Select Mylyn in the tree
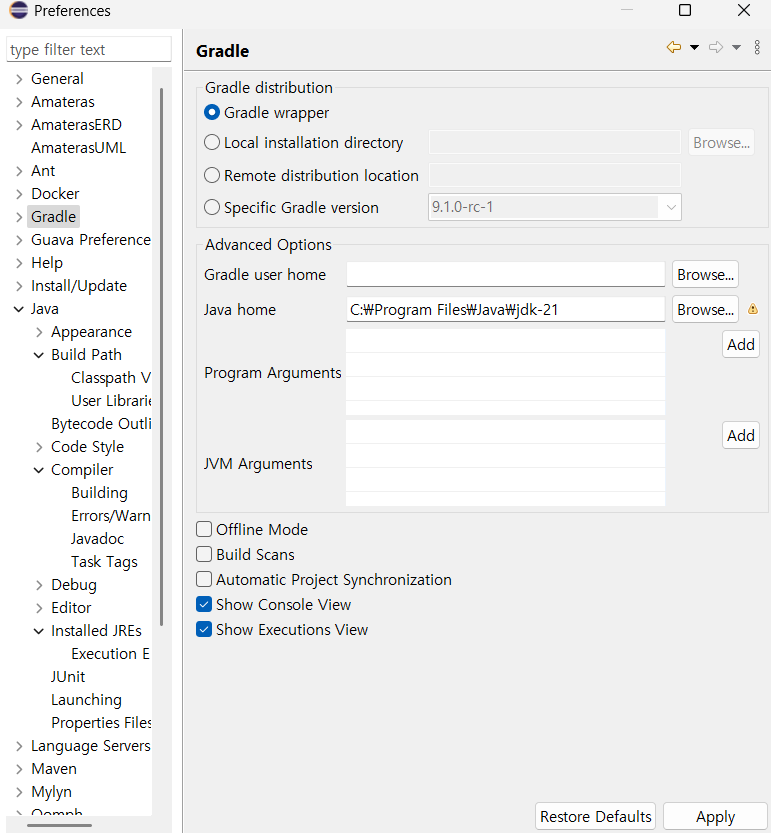 (52, 792)
